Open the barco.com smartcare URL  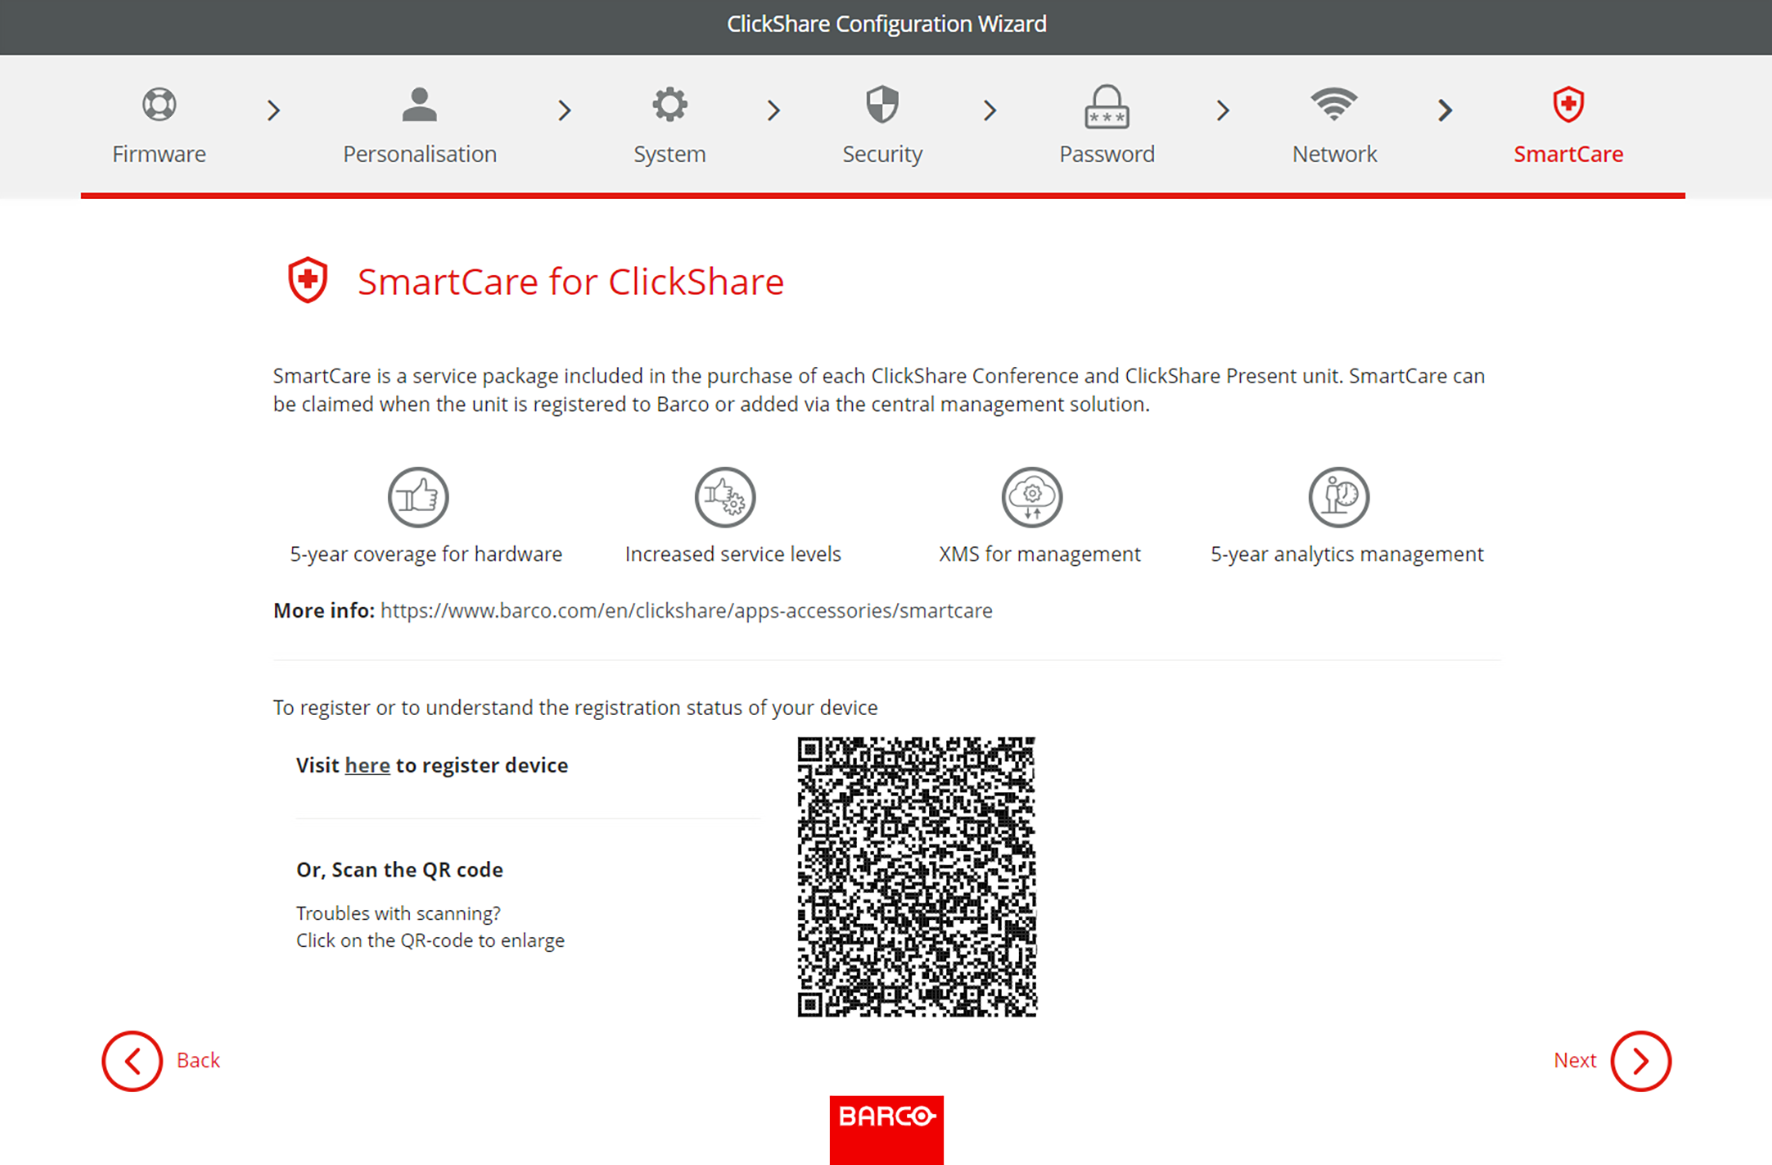coord(686,611)
